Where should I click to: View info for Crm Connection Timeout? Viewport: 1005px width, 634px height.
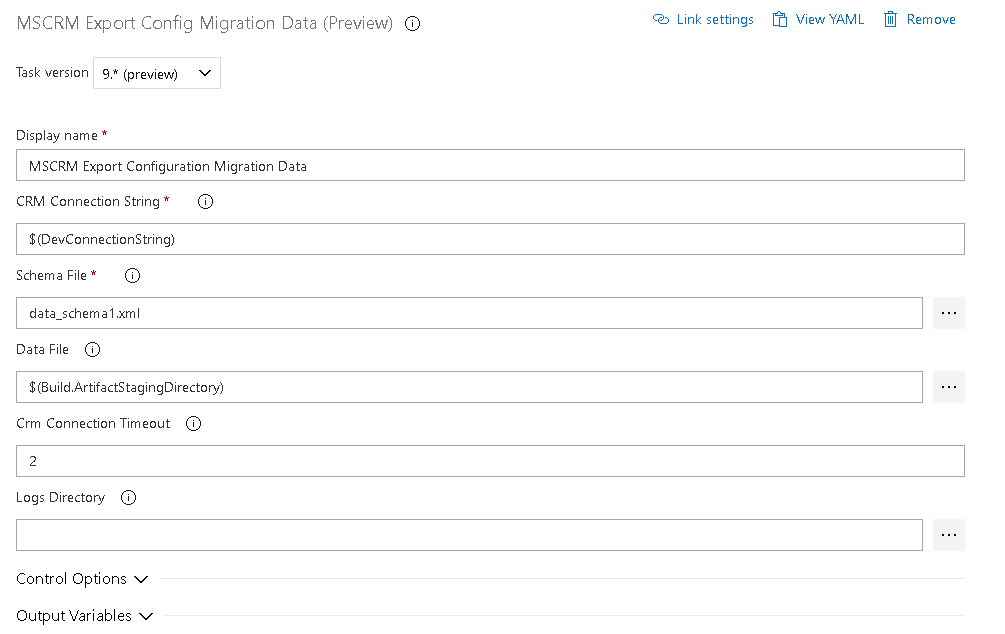[x=193, y=423]
